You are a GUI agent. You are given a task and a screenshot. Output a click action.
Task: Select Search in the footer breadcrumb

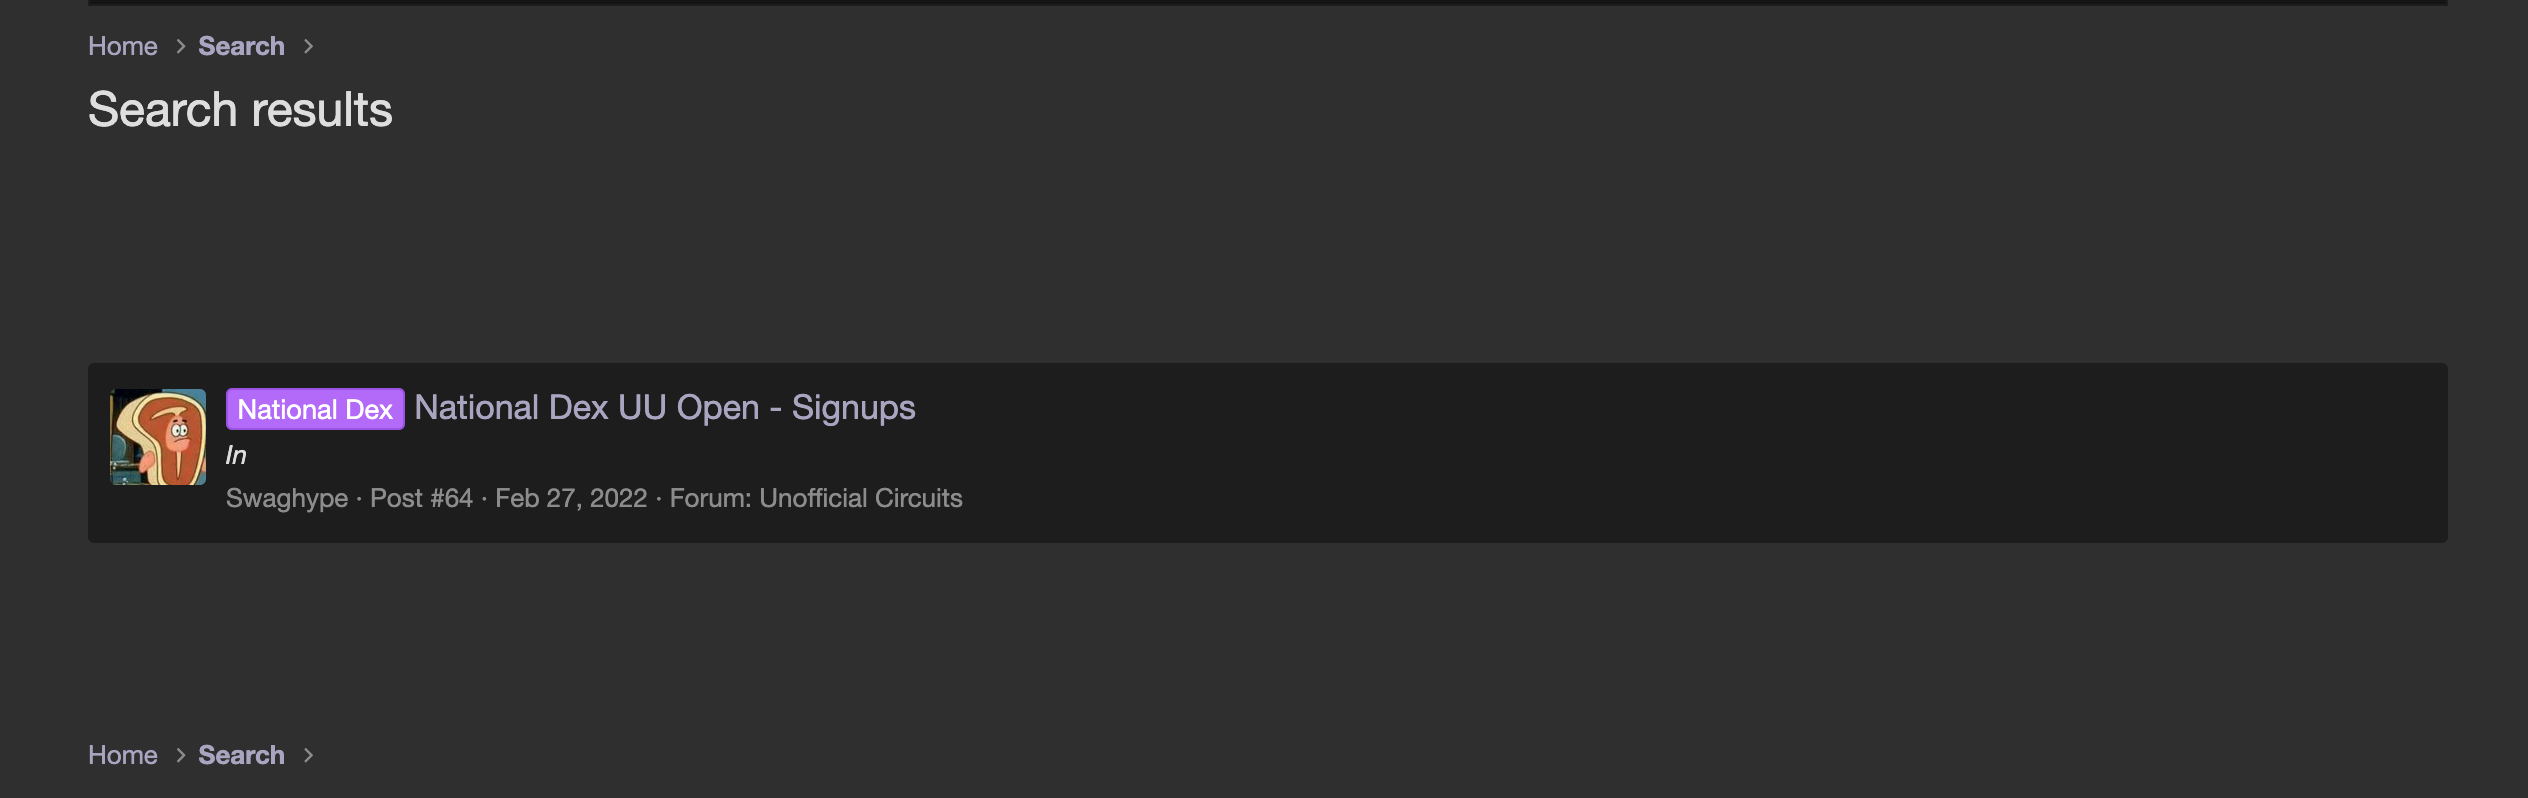[x=241, y=755]
